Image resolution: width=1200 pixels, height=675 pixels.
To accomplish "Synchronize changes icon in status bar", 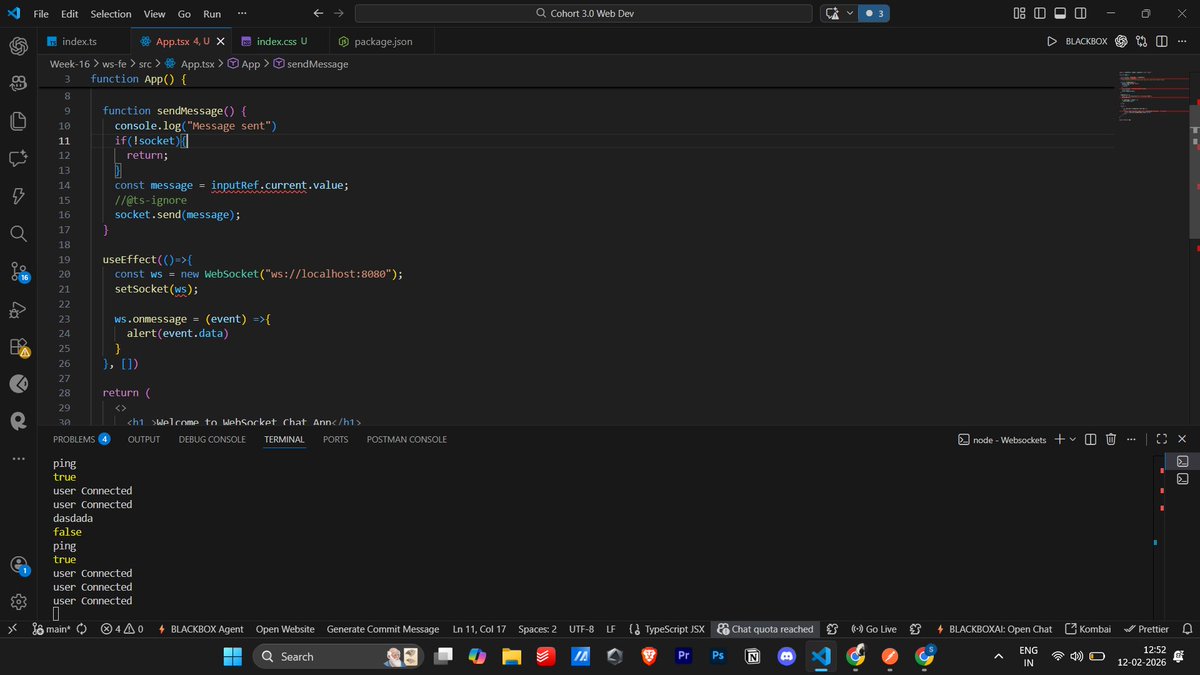I will pos(81,629).
